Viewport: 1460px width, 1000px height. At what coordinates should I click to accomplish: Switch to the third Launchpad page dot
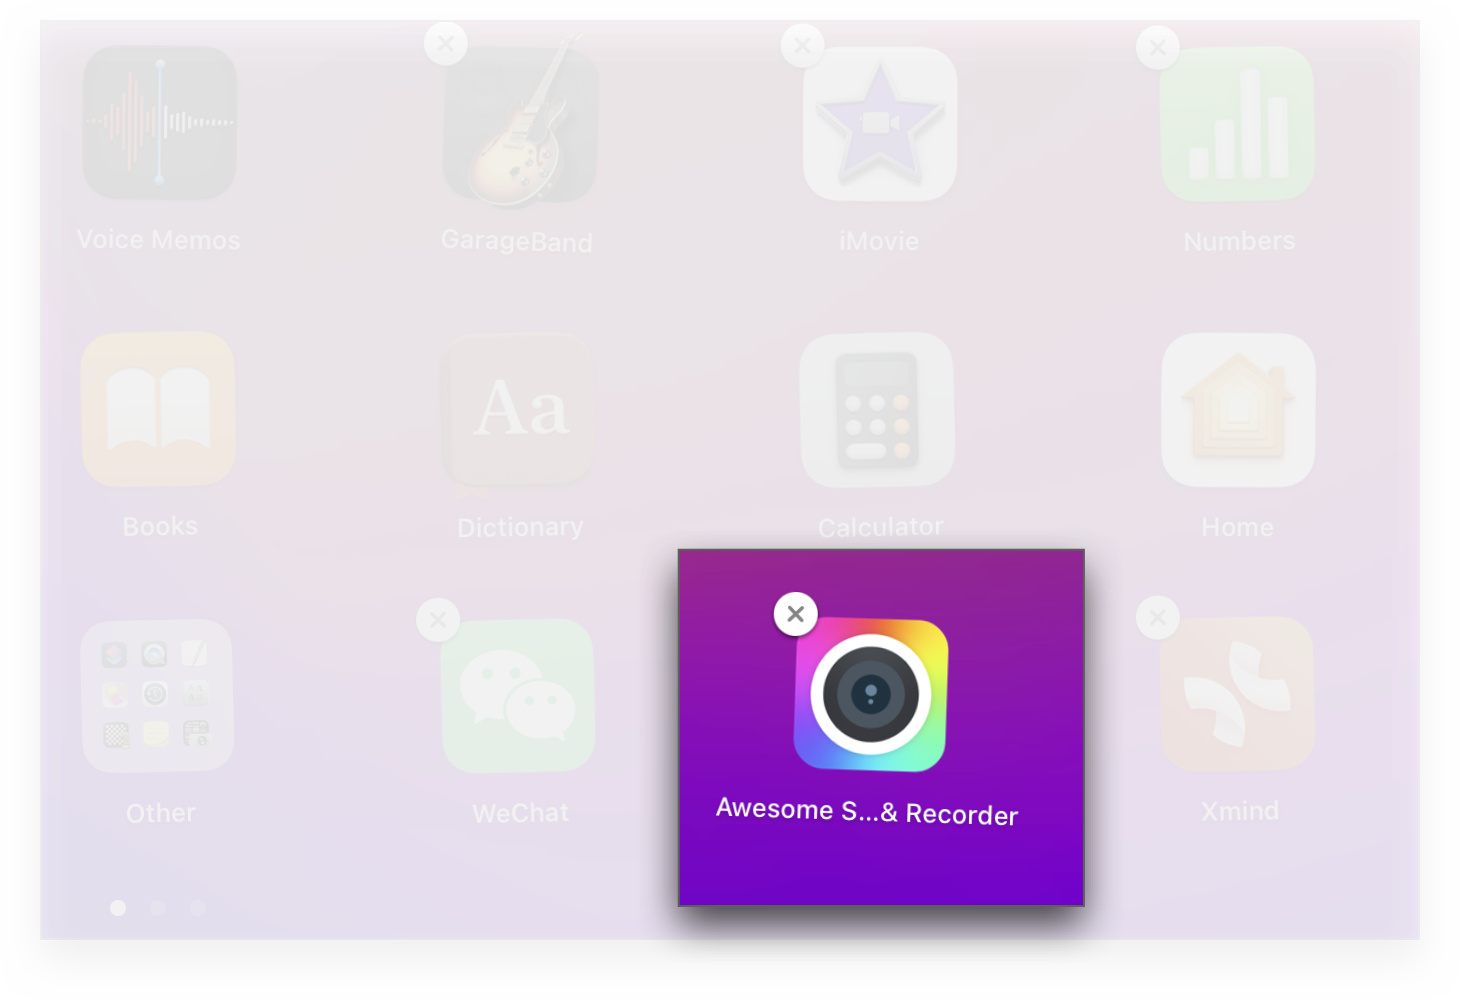pos(198,908)
